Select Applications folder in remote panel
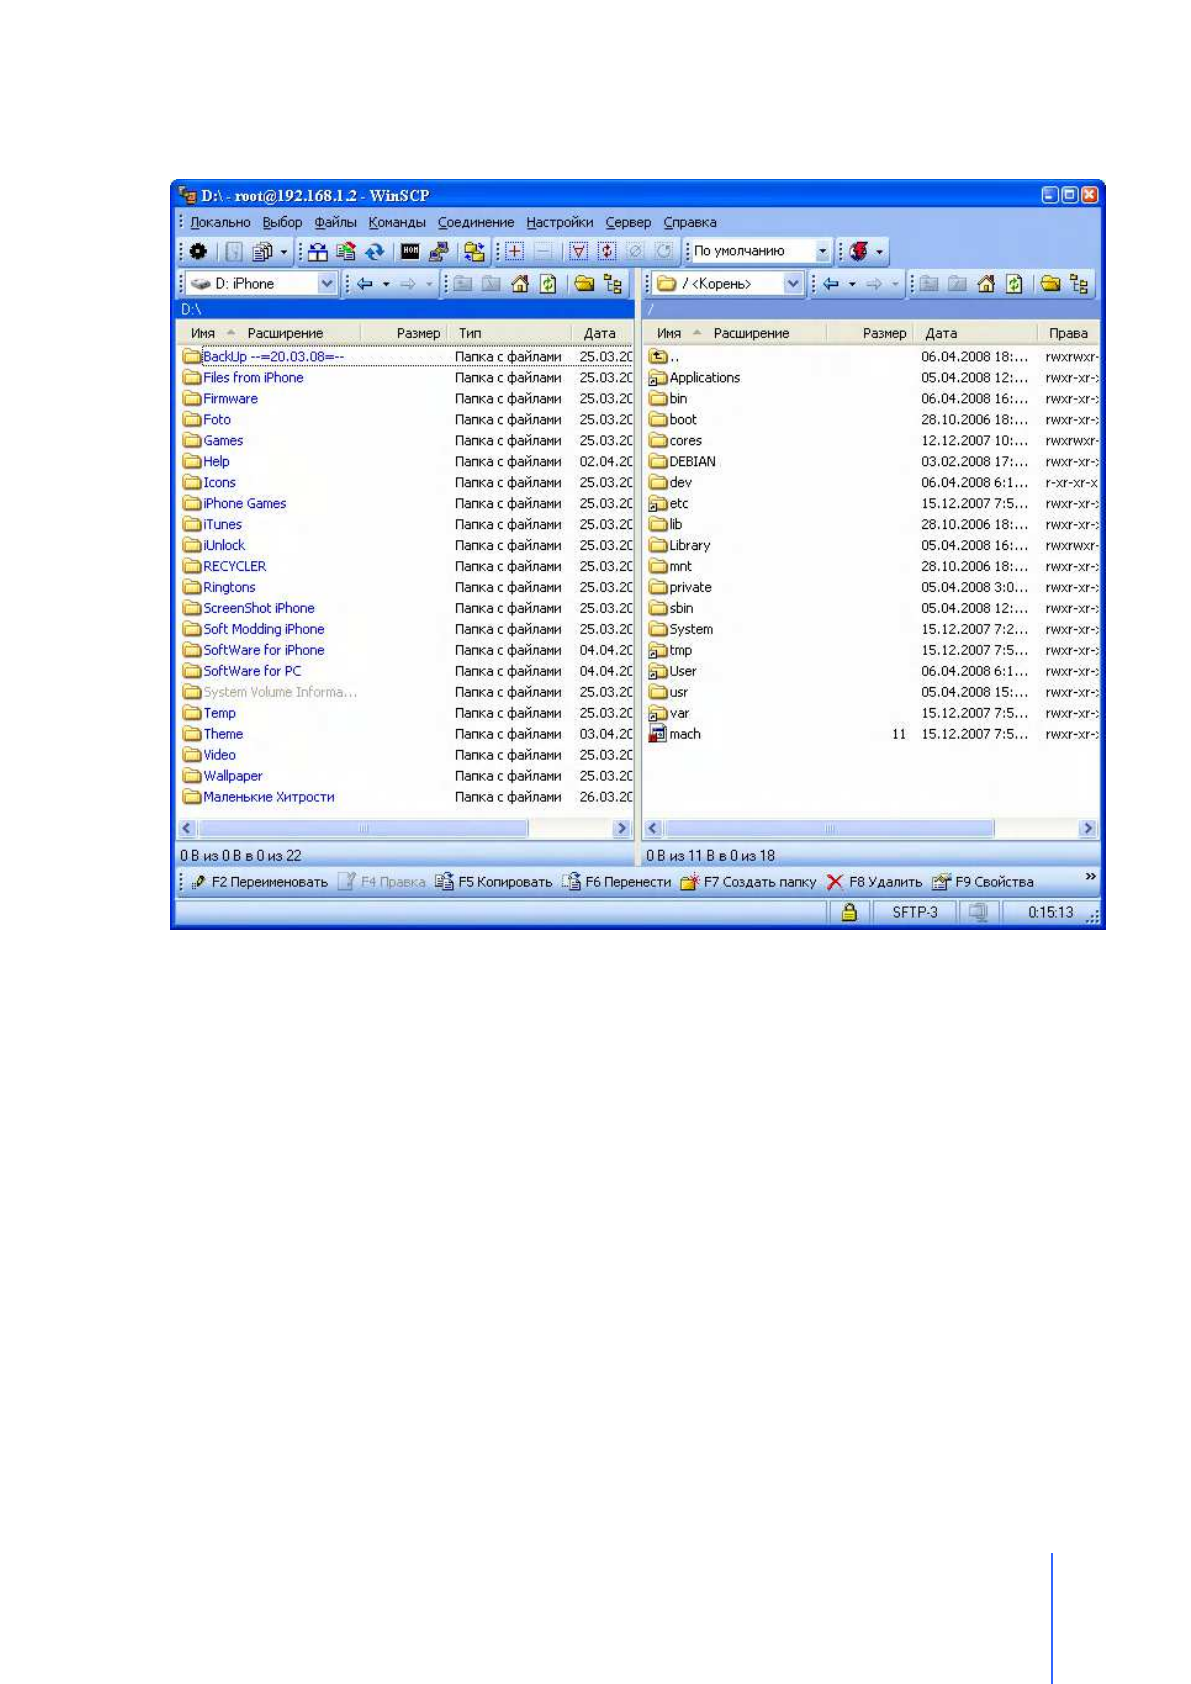This screenshot has height=1684, width=1191. (694, 378)
